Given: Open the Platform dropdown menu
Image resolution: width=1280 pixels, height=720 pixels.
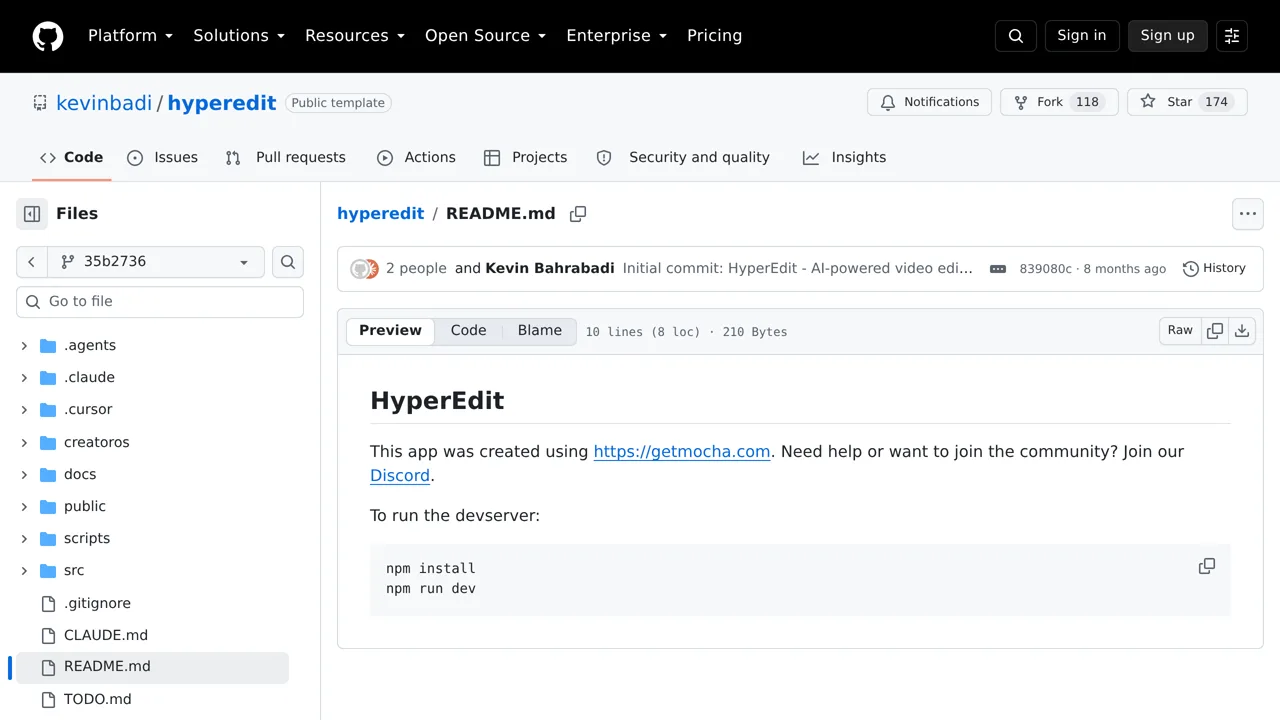Looking at the screenshot, I should [x=131, y=36].
